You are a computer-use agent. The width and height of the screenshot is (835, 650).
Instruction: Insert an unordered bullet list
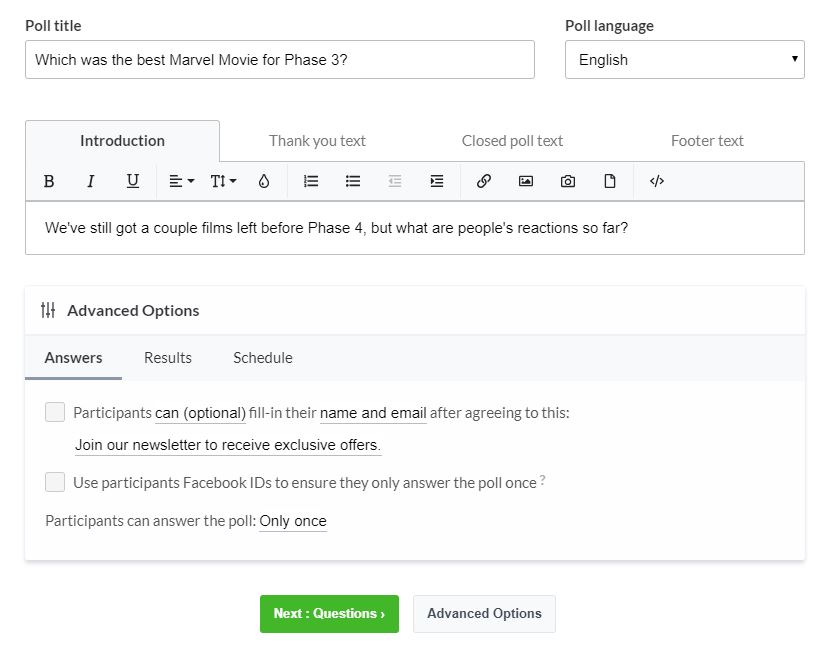pos(353,181)
